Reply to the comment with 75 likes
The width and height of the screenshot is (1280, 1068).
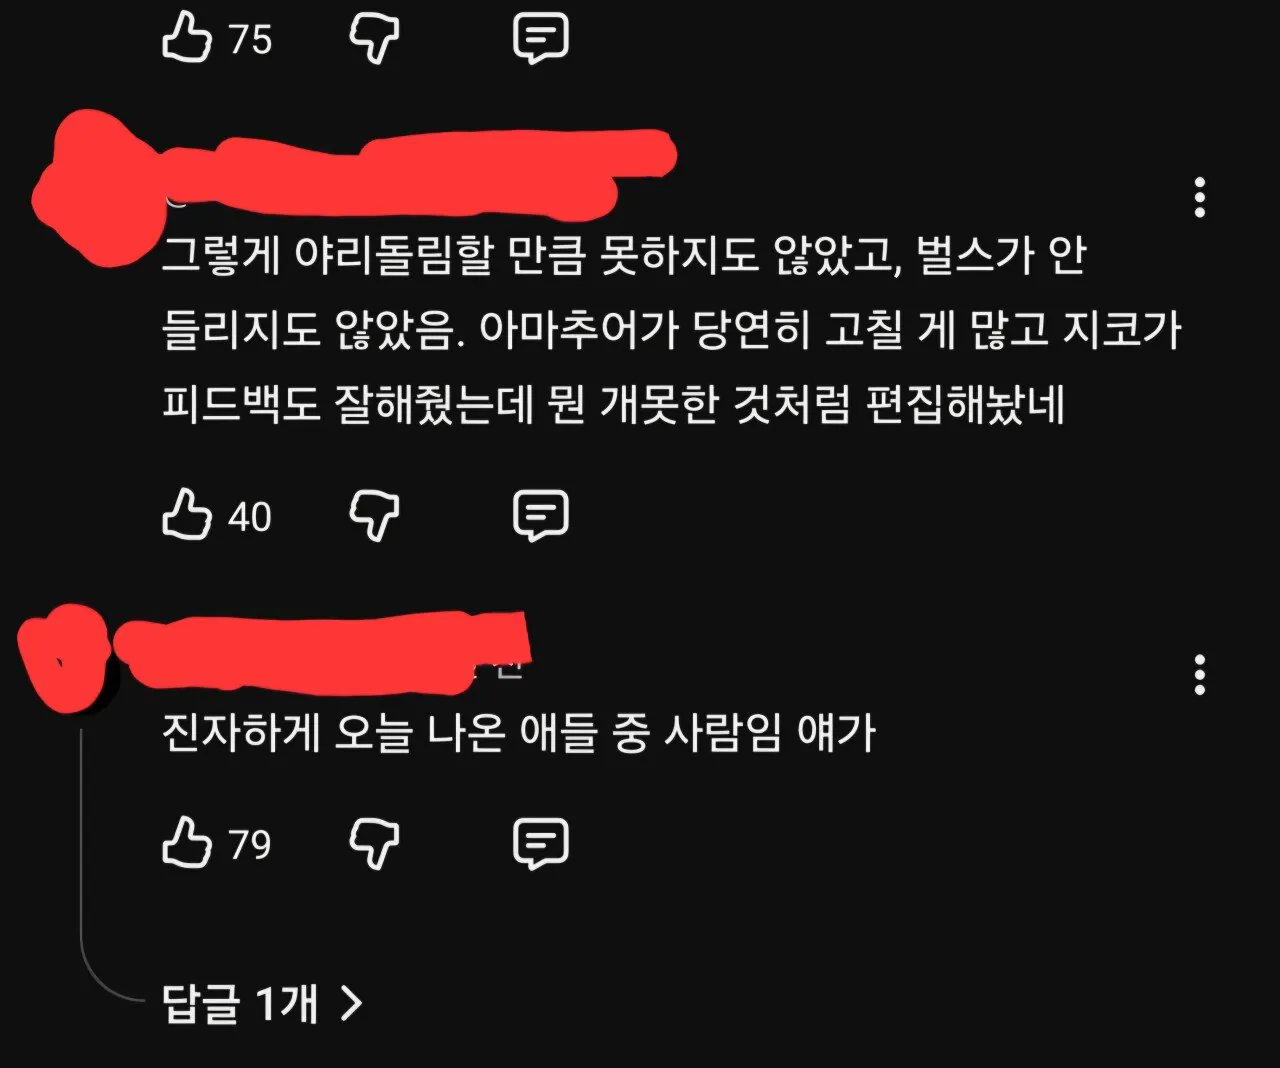541,40
